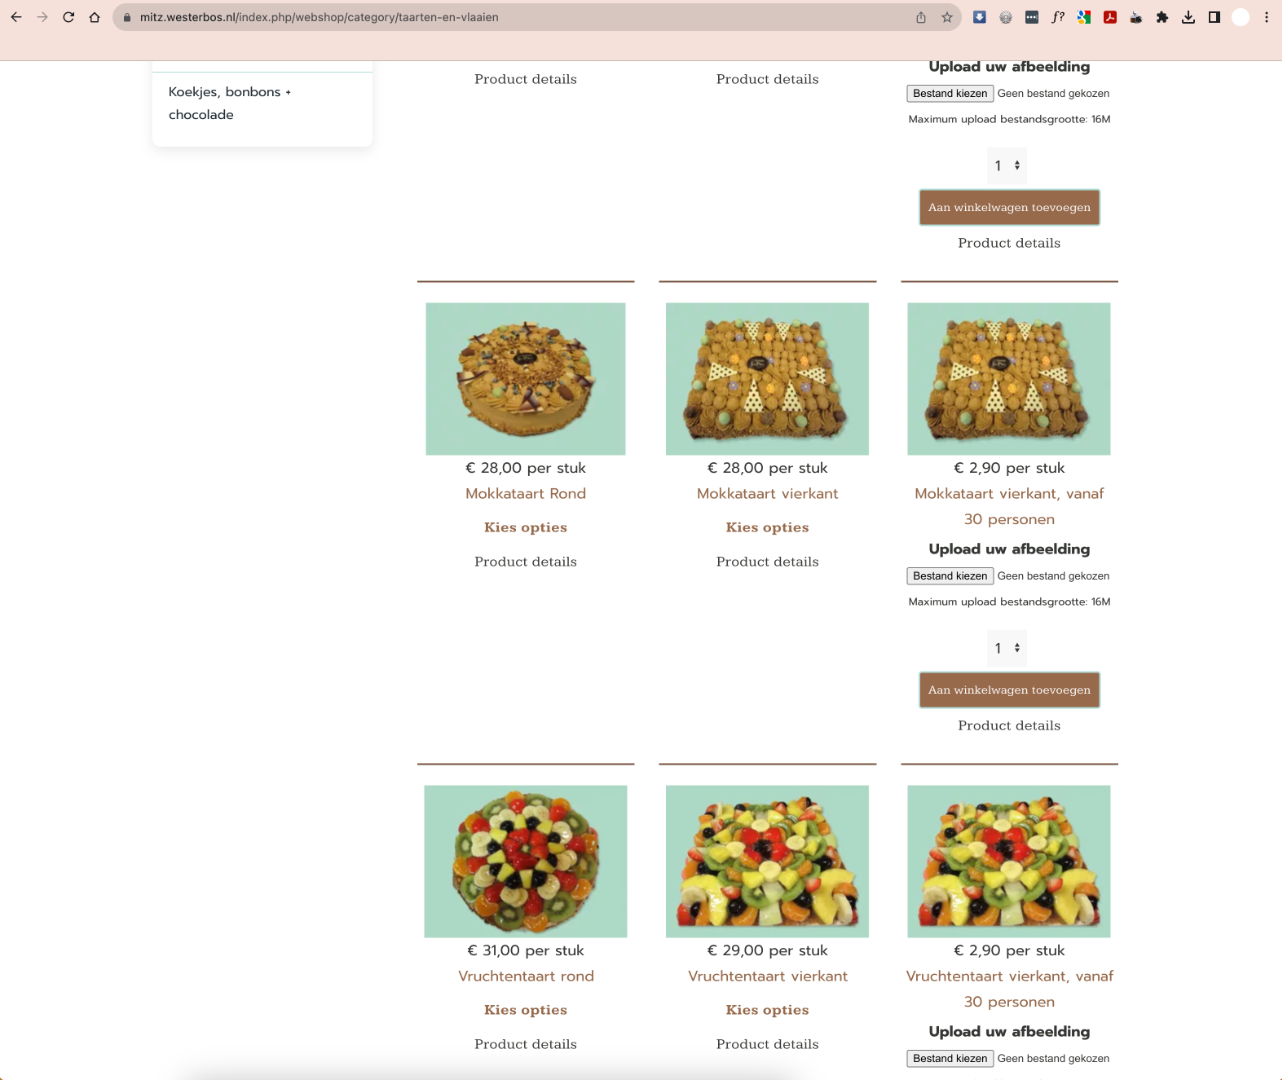
Task: Open Kies opties for Vruchtentaart vierkant
Action: [767, 1010]
